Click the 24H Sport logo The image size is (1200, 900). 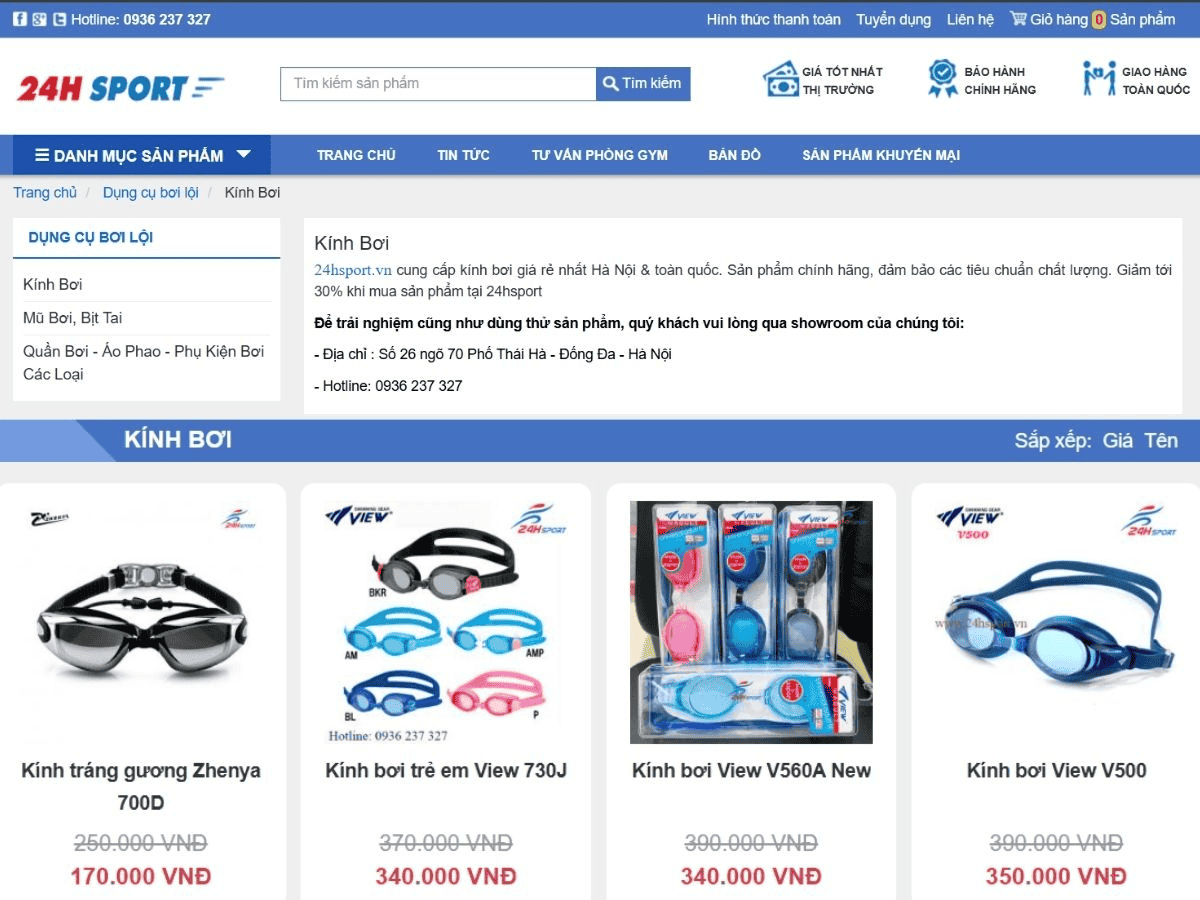pos(120,88)
